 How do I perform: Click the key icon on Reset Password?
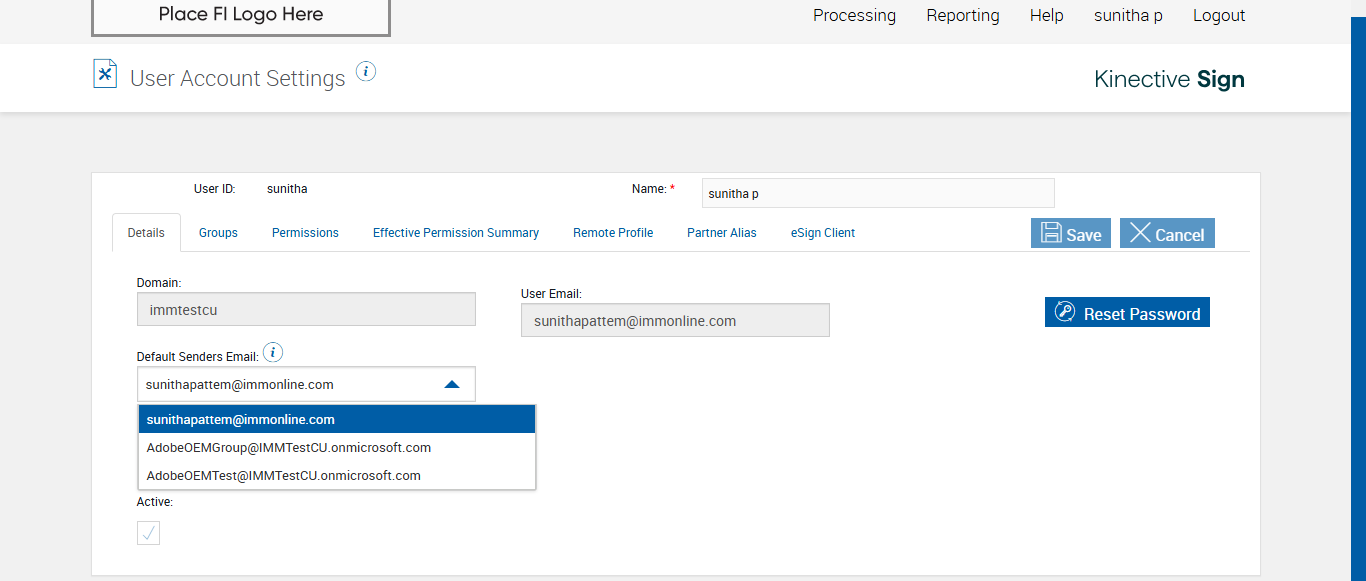coord(1065,313)
